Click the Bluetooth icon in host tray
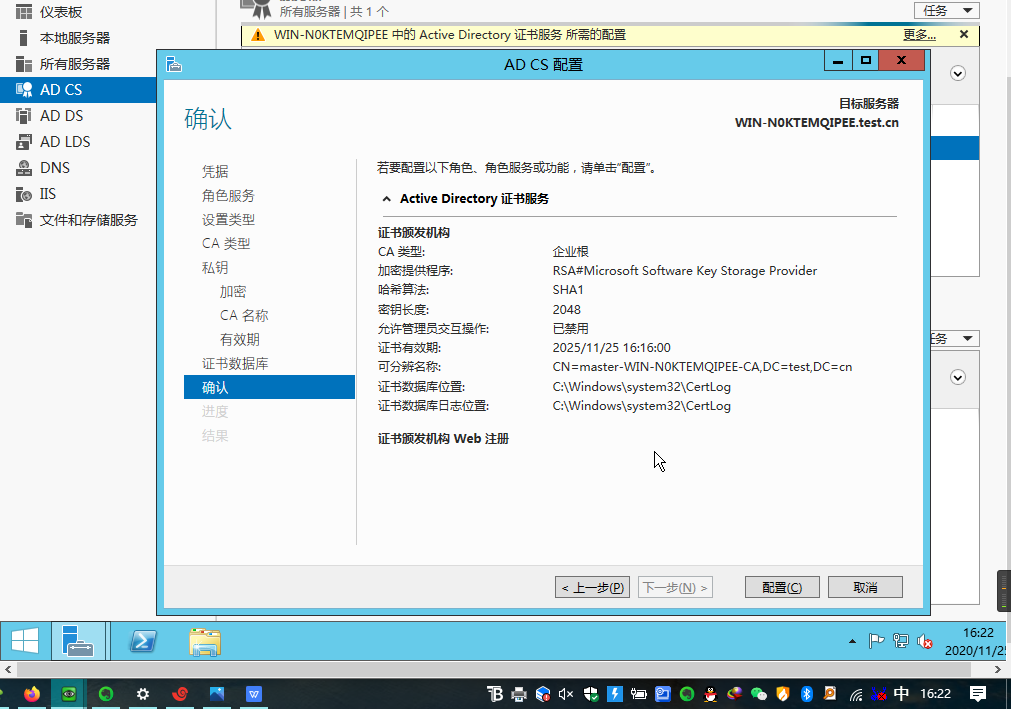 [807, 694]
